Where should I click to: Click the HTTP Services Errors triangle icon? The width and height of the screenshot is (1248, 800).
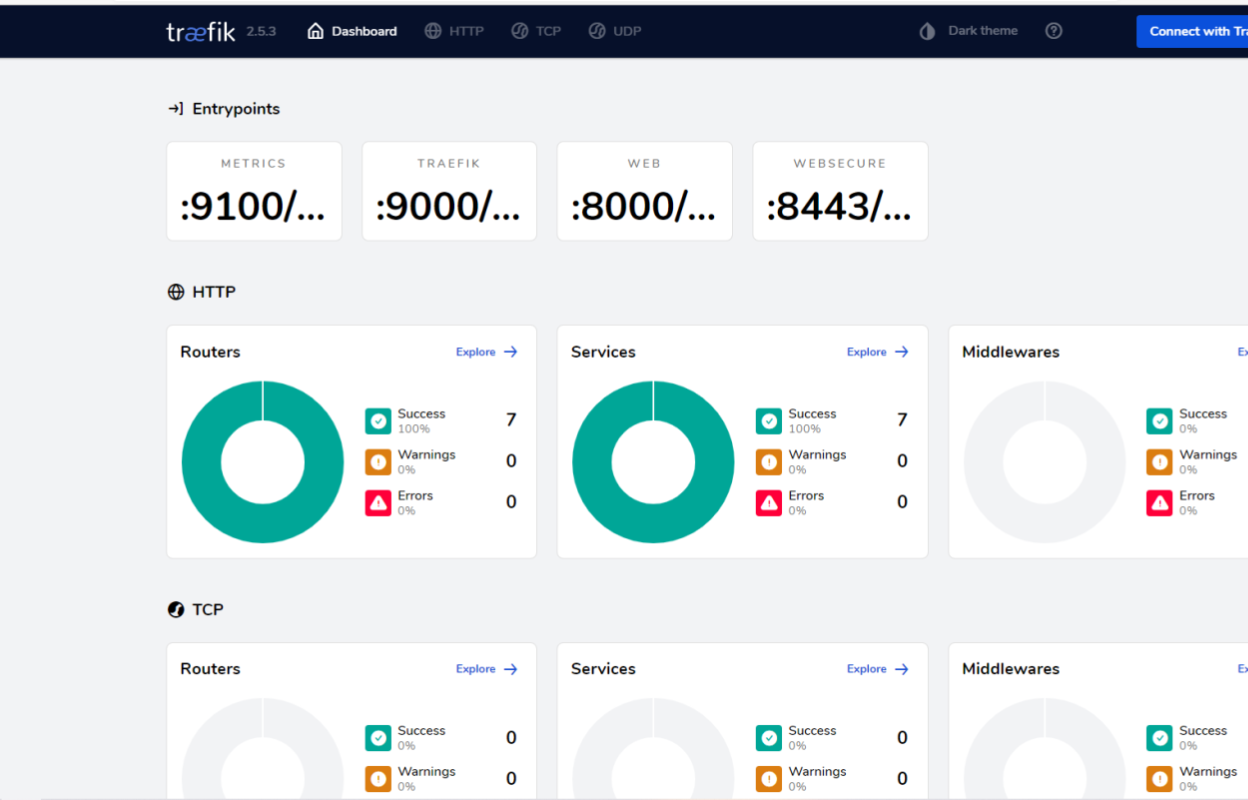point(769,503)
